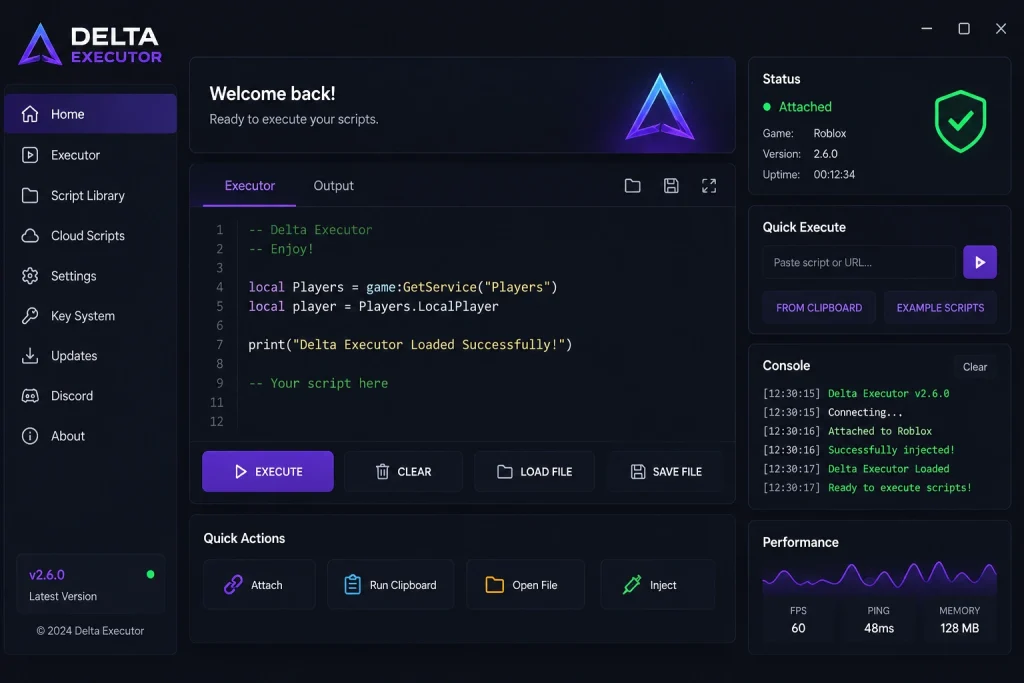Screen dimensions: 1024x683
Task: Click the LOAD FILE button
Action: (534, 471)
